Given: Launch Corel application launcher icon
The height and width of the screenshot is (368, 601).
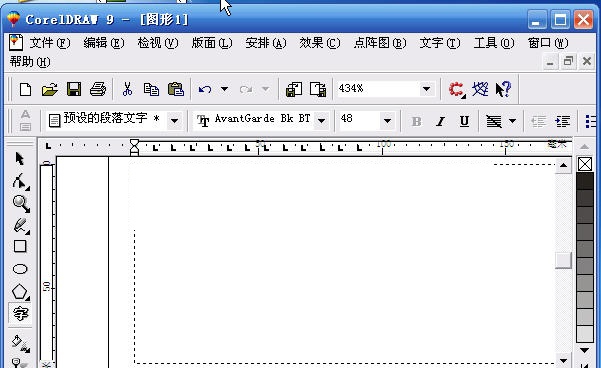Looking at the screenshot, I should click(456, 90).
